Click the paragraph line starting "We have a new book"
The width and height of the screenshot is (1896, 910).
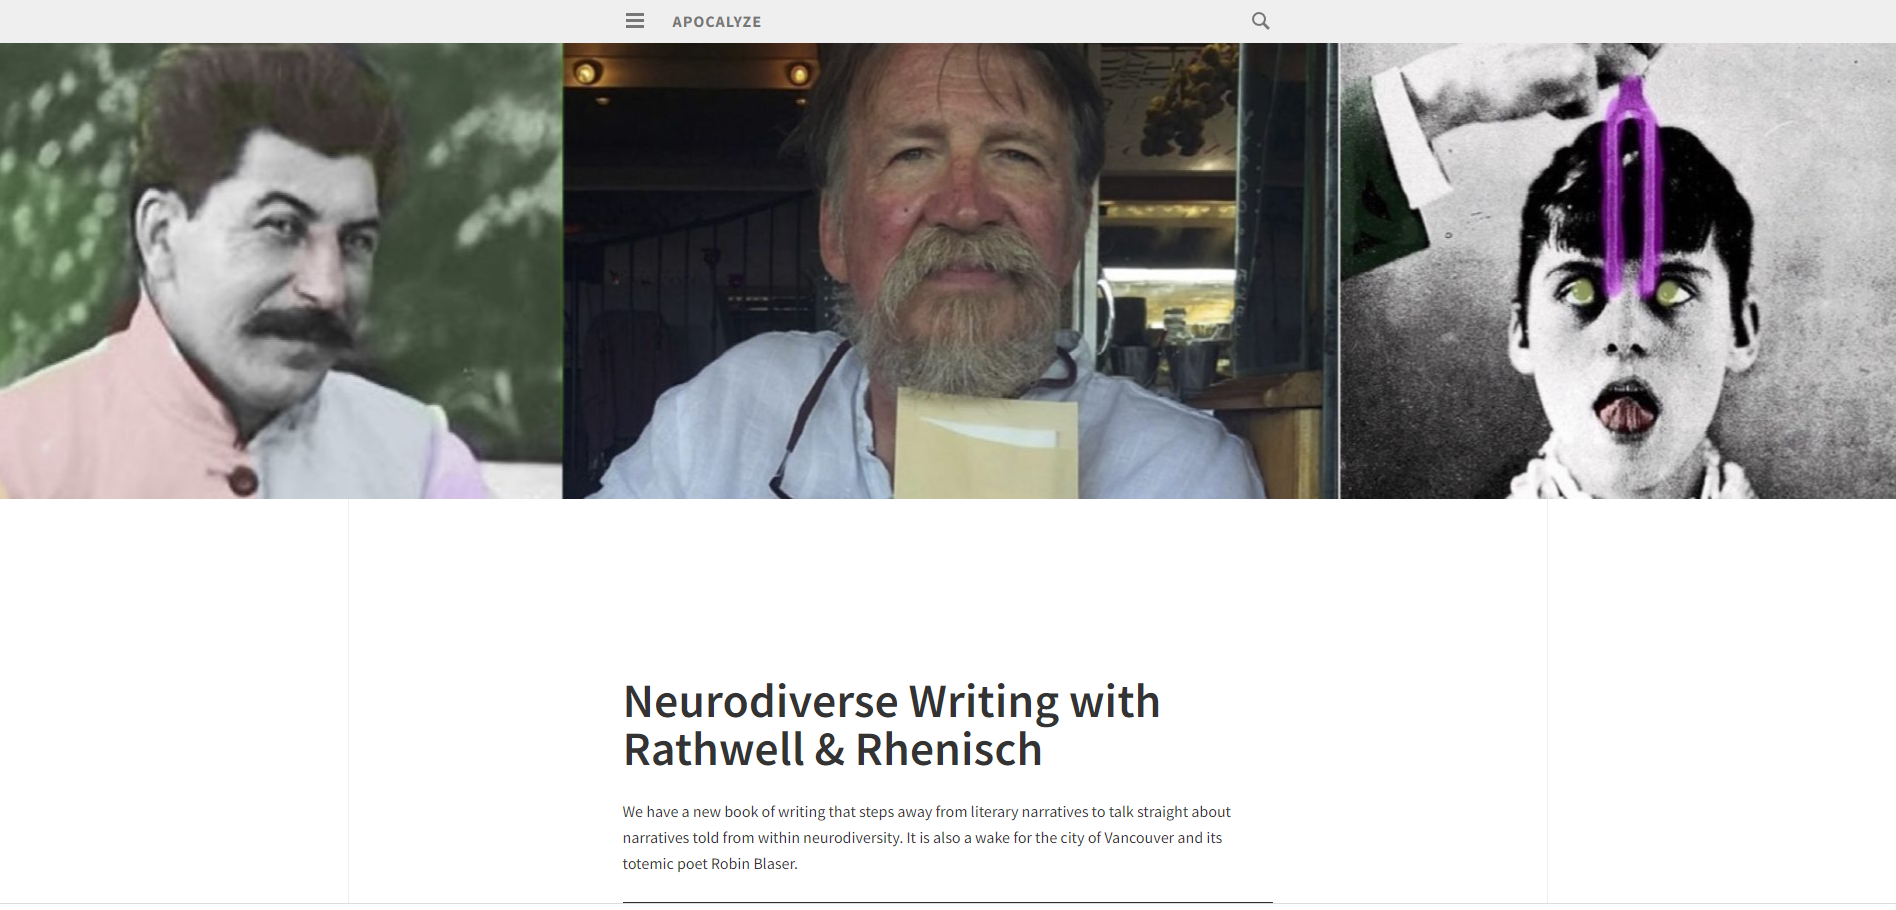pyautogui.click(x=926, y=812)
